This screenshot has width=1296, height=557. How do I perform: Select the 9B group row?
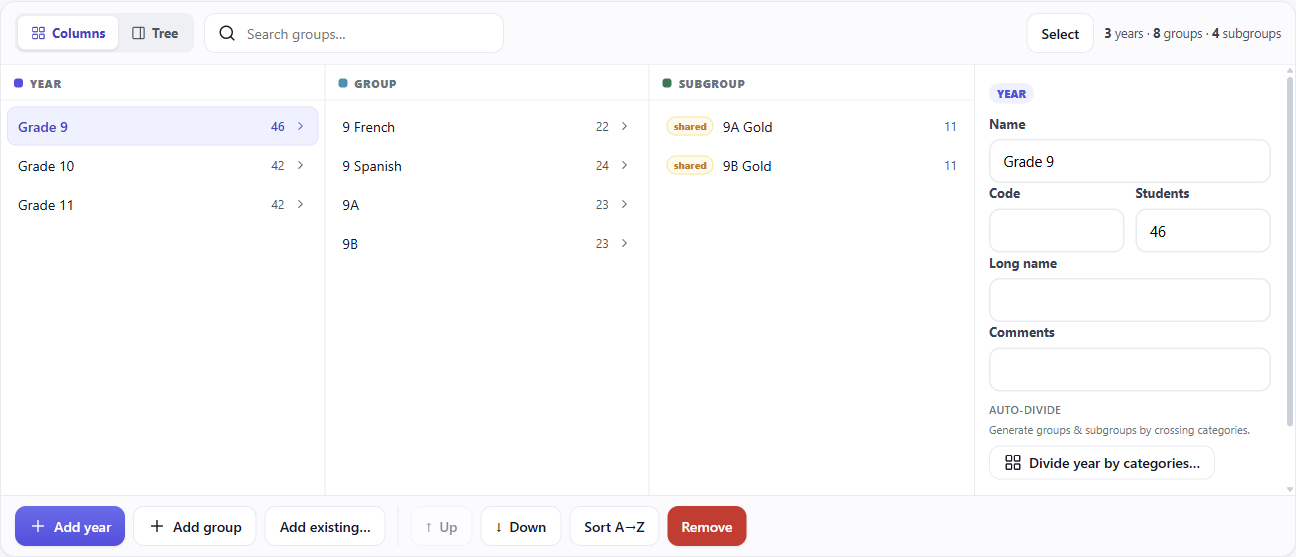pyautogui.click(x=487, y=244)
